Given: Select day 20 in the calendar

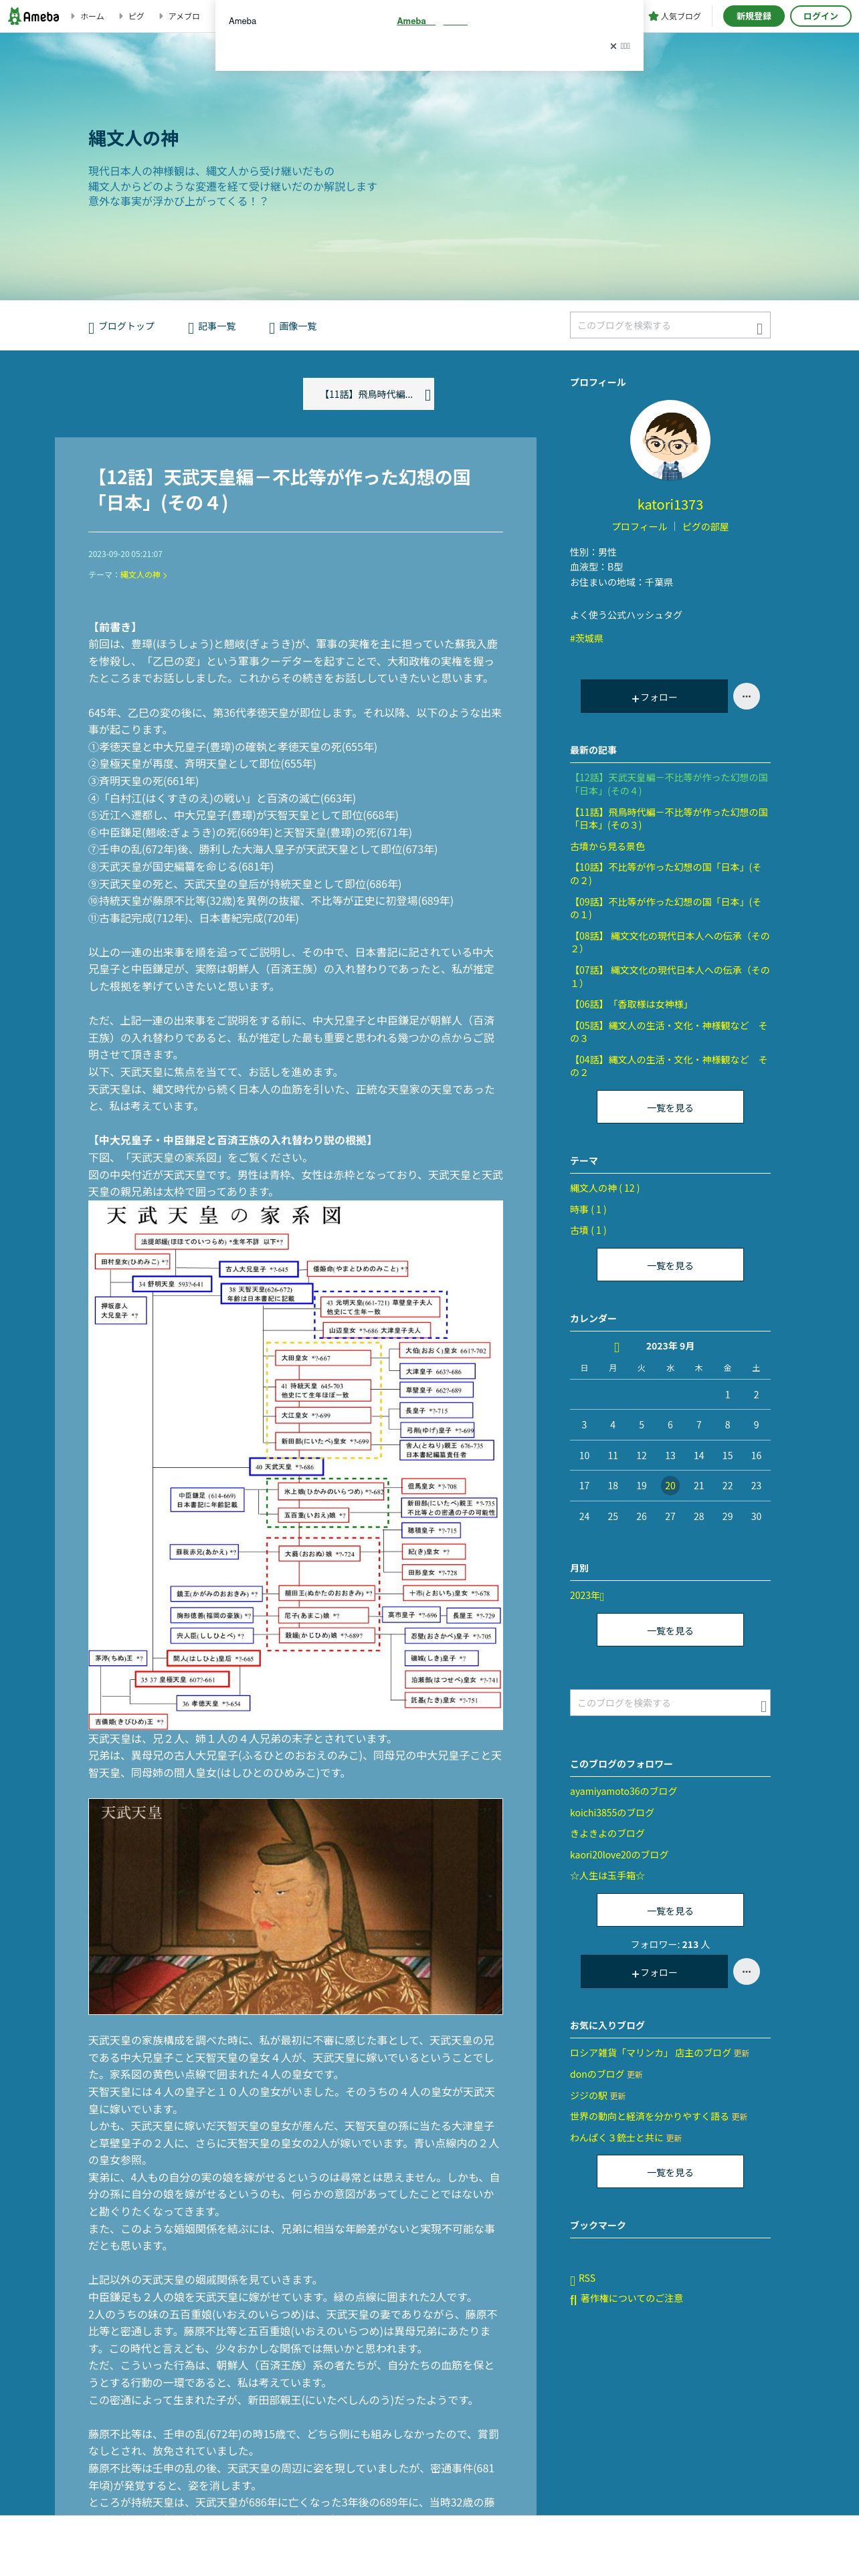Looking at the screenshot, I should (670, 1486).
